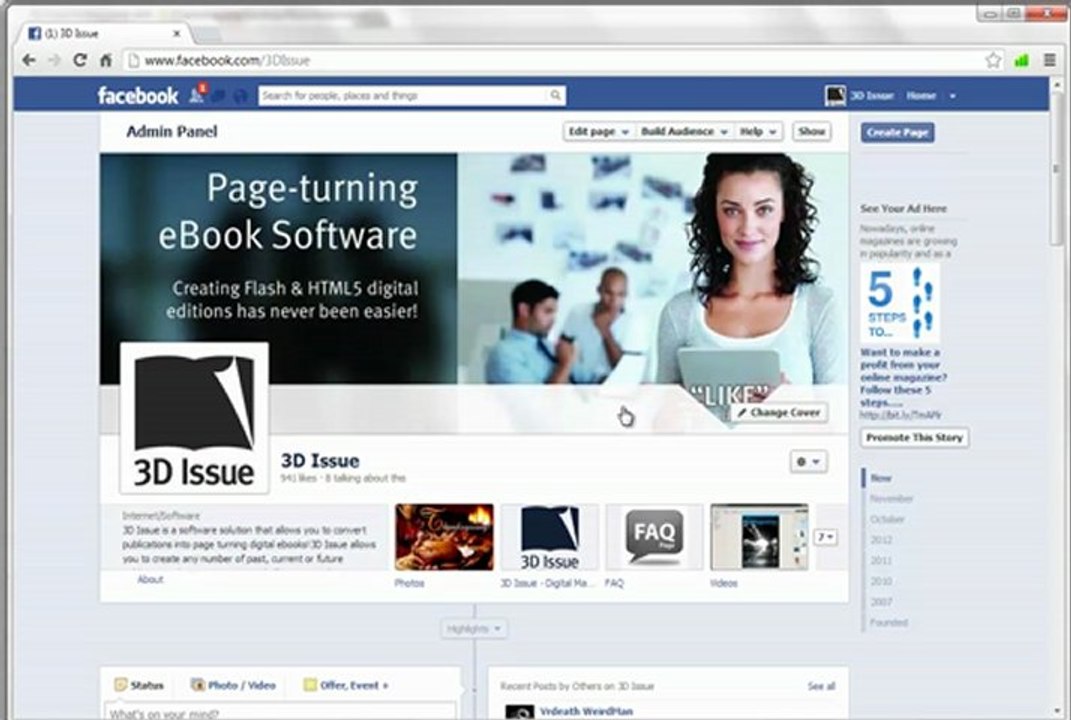Jump to November in timeline
The image size is (1071, 720).
click(891, 499)
